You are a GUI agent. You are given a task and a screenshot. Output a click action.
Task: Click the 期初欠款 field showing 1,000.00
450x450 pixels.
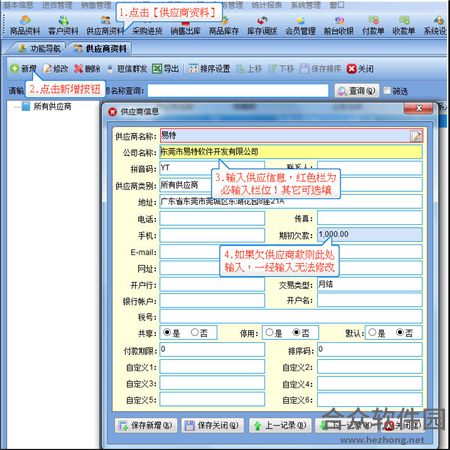point(370,234)
